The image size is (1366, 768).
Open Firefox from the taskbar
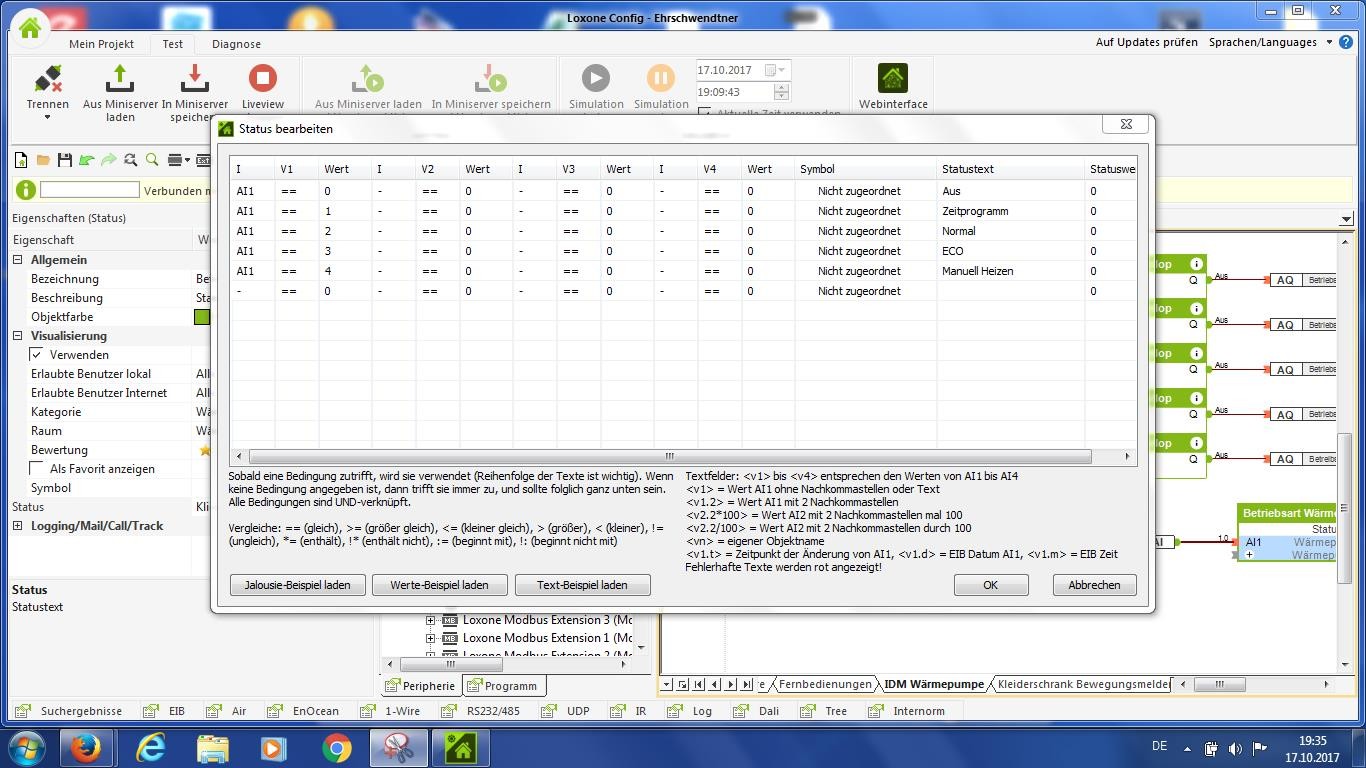[85, 747]
